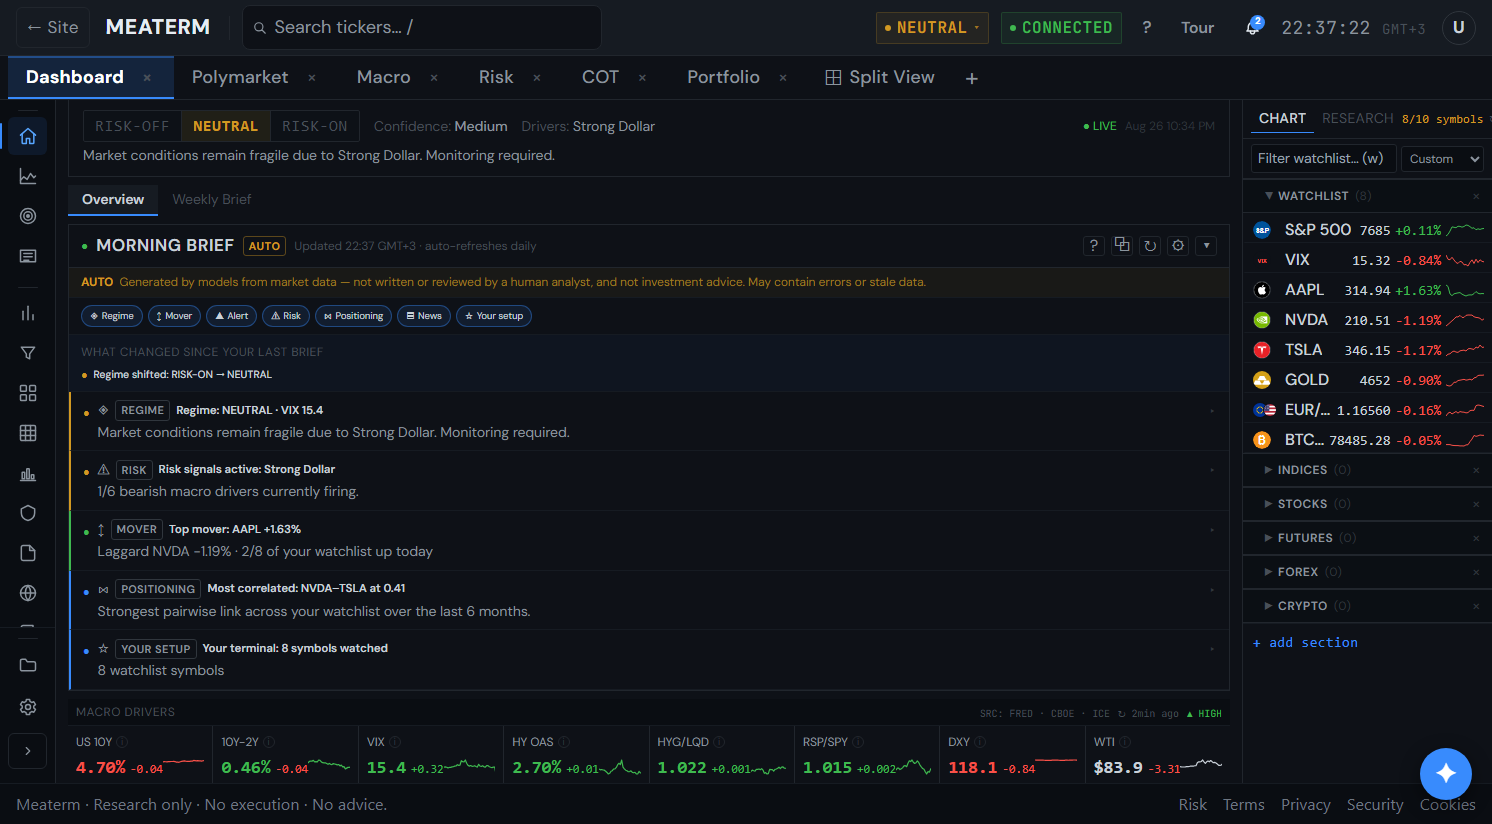Select RISK-OFF regime option

pyautogui.click(x=132, y=126)
